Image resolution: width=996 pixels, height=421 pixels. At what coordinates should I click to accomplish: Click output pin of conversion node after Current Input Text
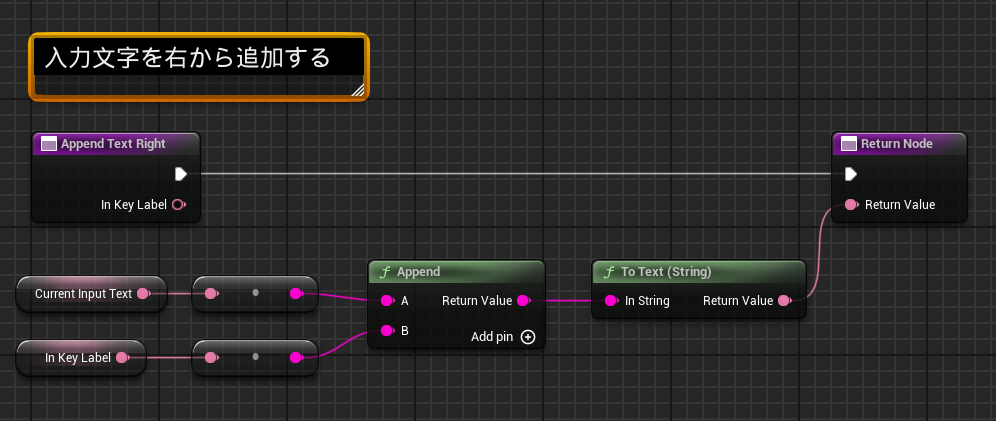296,293
